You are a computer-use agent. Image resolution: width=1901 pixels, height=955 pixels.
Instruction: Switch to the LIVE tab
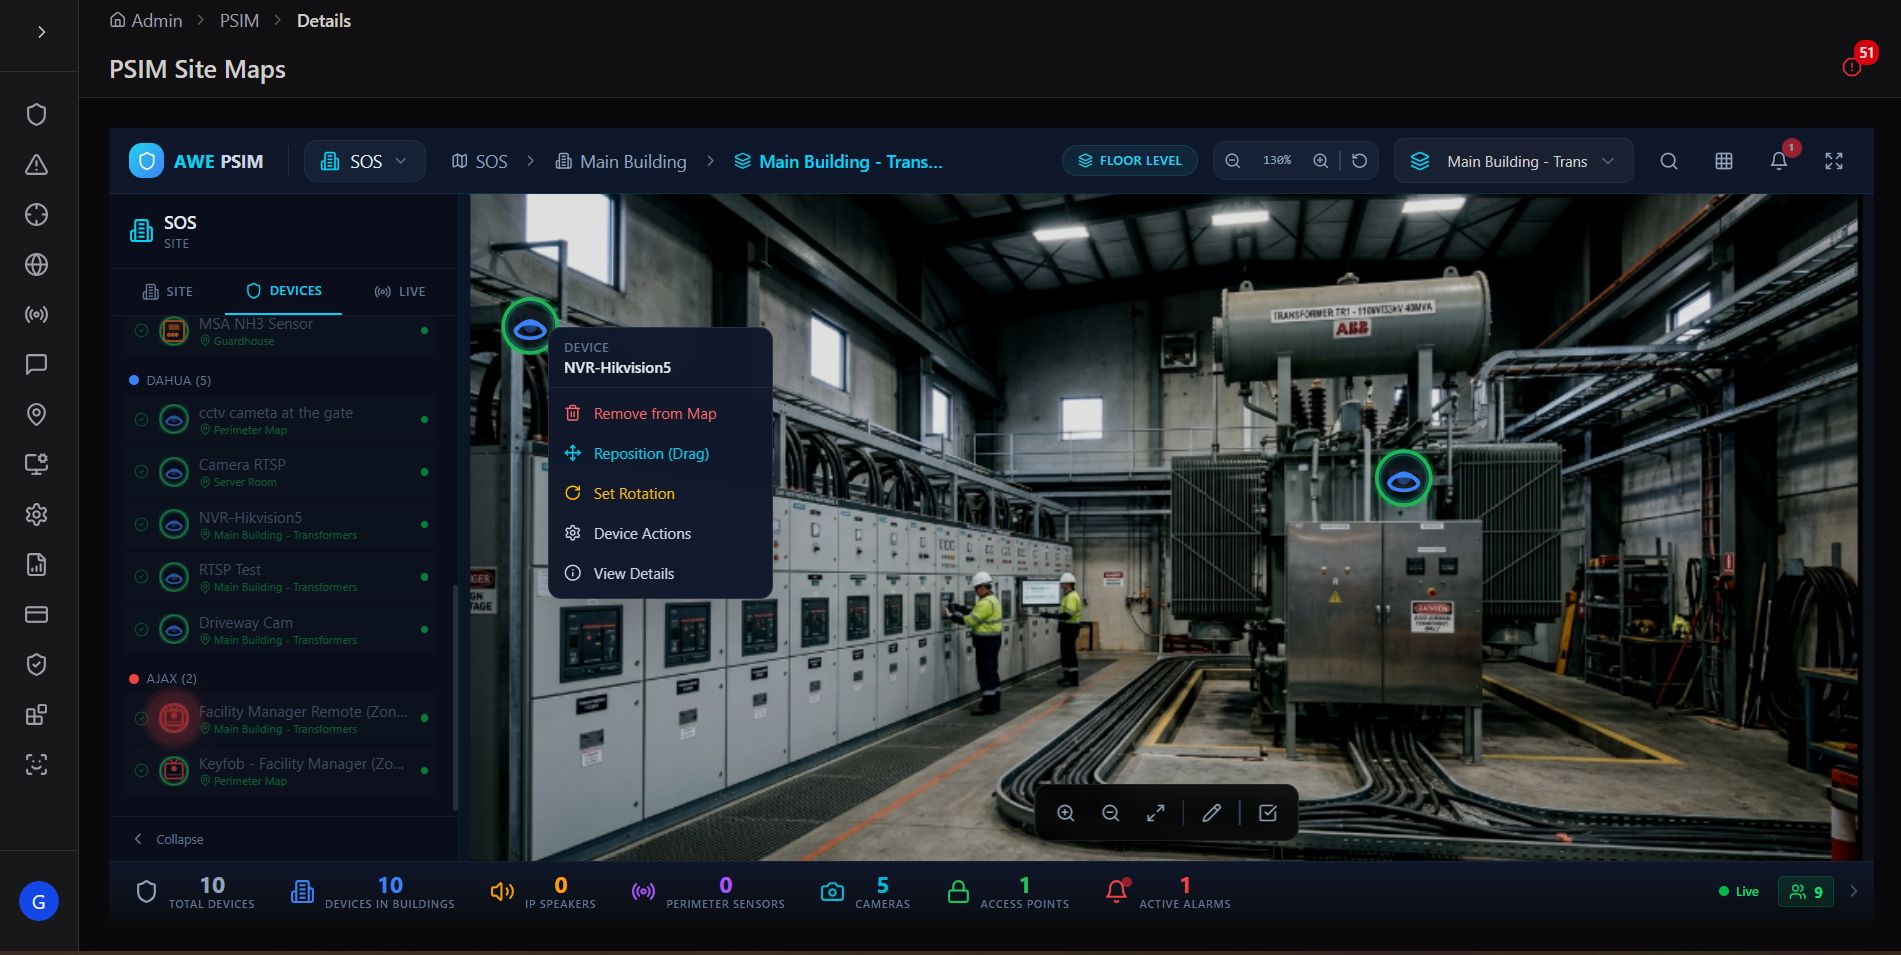pos(400,292)
